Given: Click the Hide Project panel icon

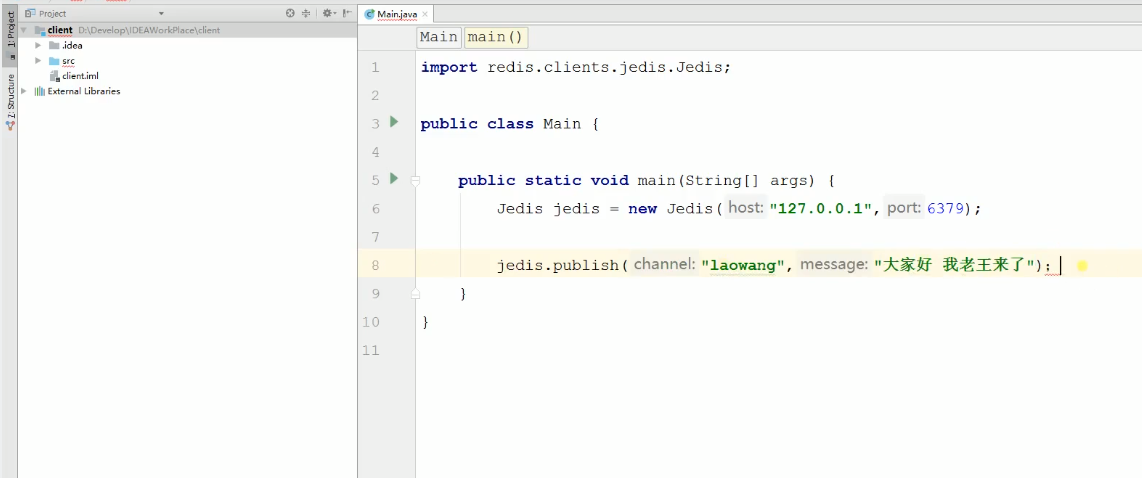Looking at the screenshot, I should pyautogui.click(x=347, y=13).
